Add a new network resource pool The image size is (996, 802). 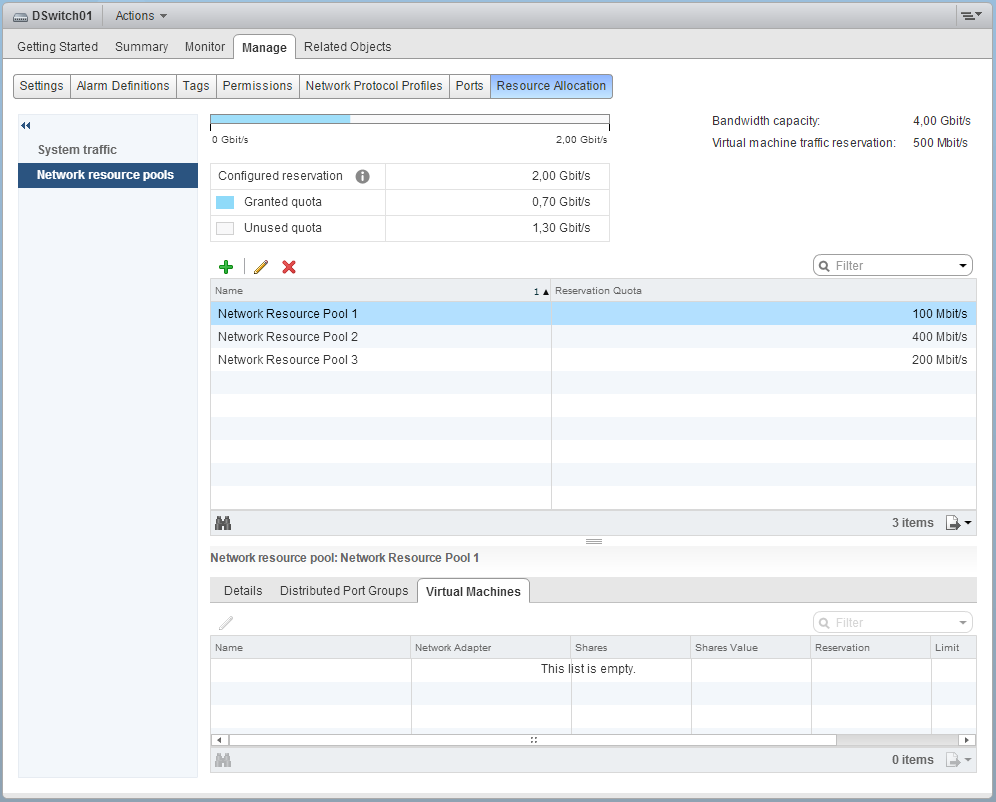click(226, 267)
